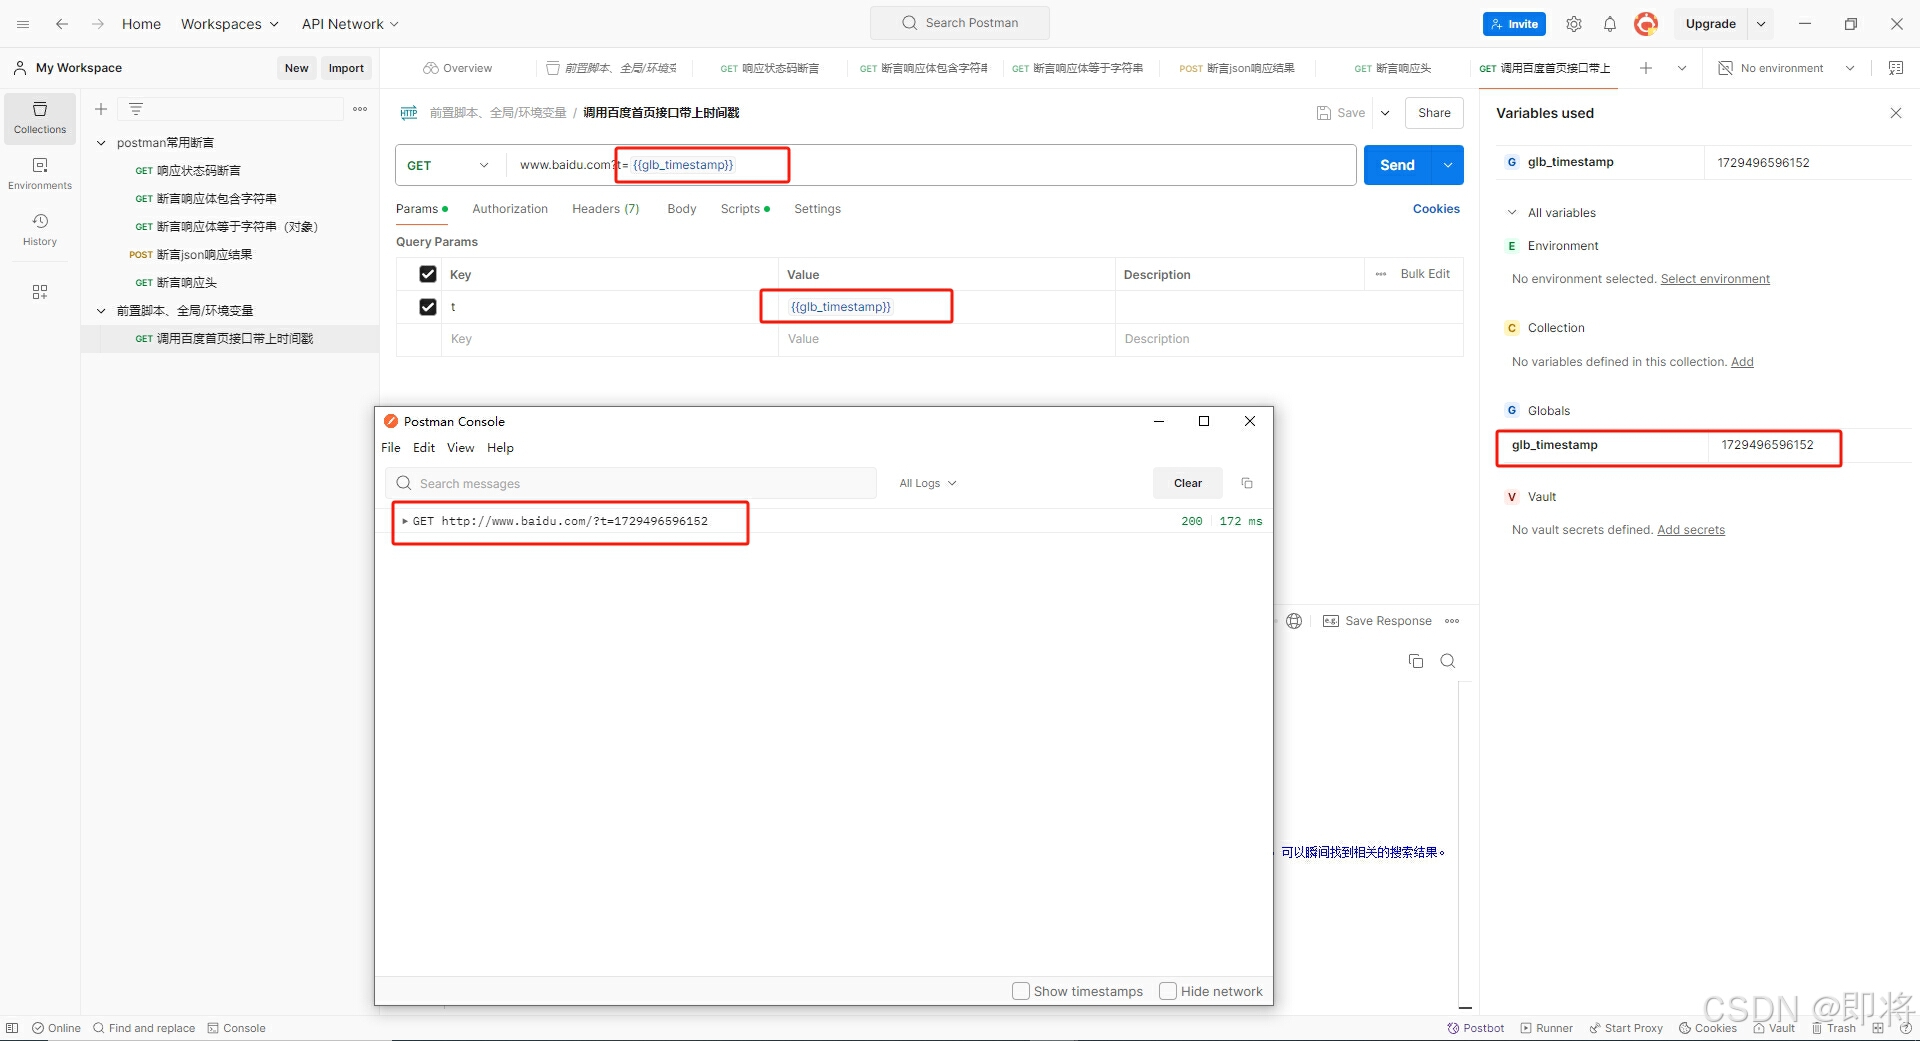Search the response body icon

pos(1448,661)
